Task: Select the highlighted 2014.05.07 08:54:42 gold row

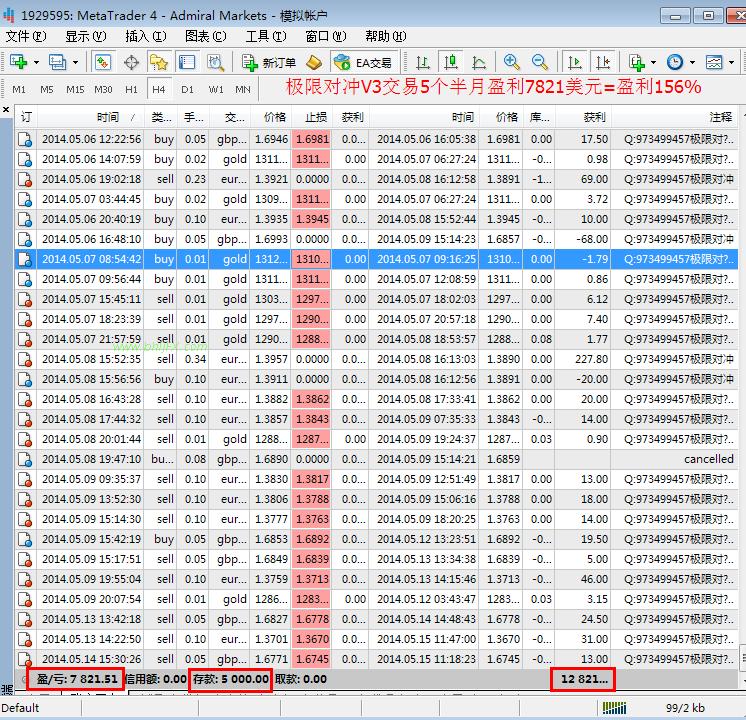Action: [377, 259]
